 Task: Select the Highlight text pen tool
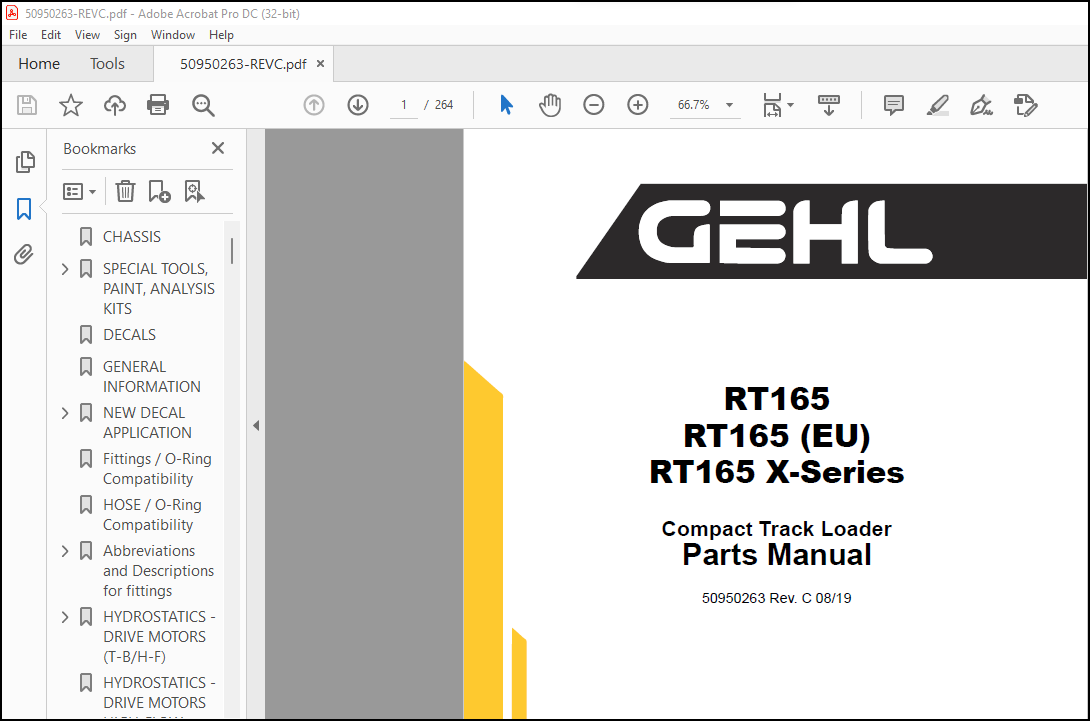(938, 105)
